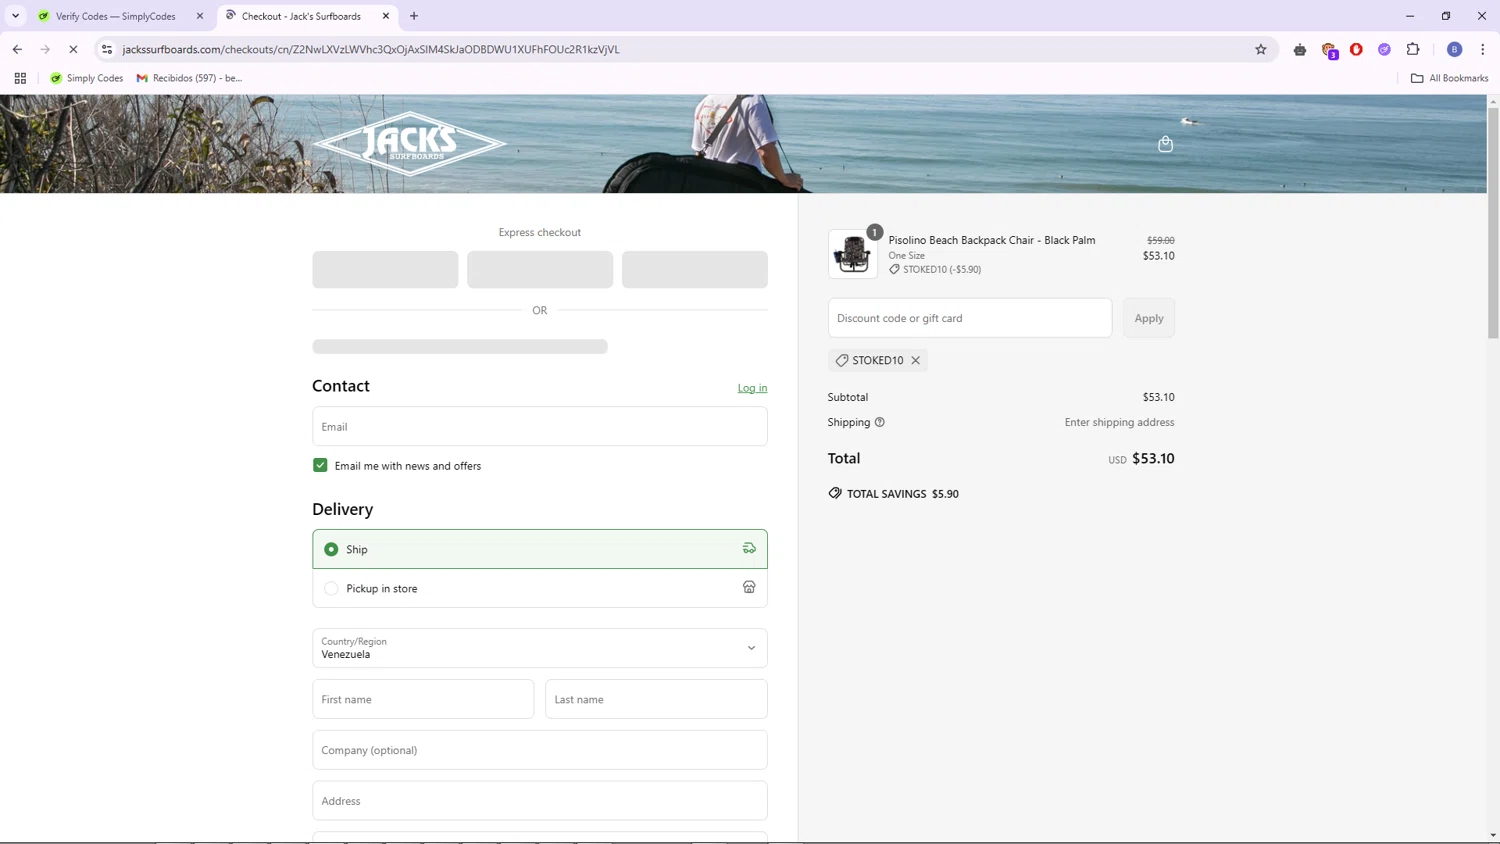Image resolution: width=1500 pixels, height=844 pixels.
Task: Focus the First name field
Action: point(423,699)
